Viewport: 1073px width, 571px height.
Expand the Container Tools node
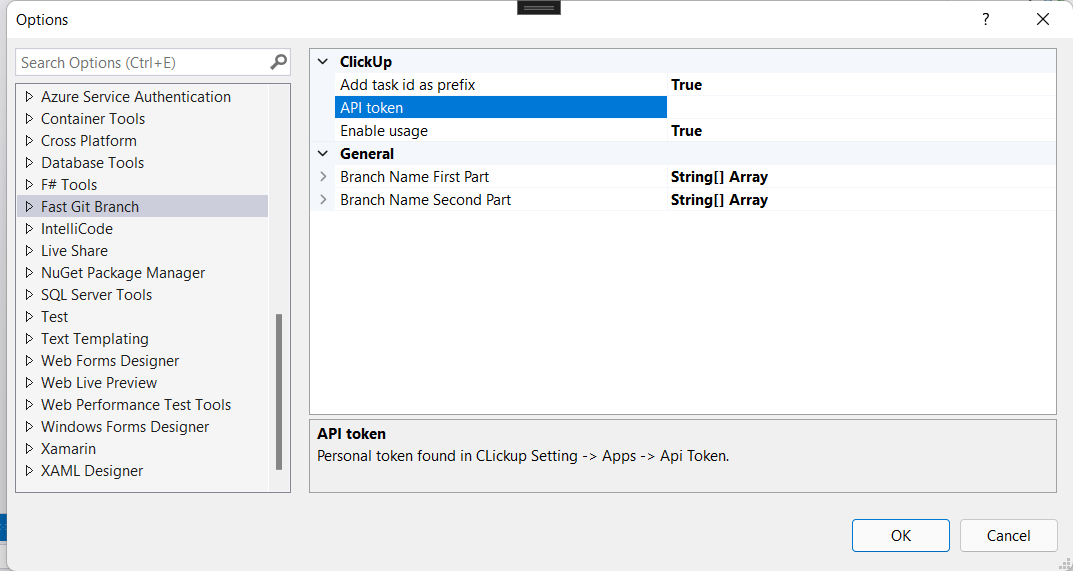[x=29, y=119]
